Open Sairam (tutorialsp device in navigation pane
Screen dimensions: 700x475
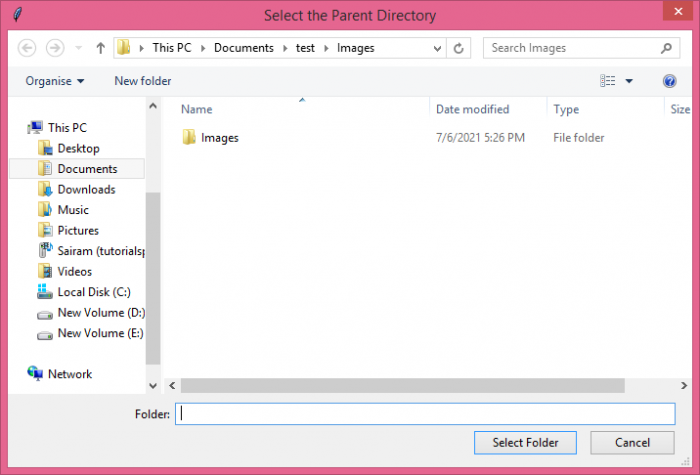coord(101,251)
